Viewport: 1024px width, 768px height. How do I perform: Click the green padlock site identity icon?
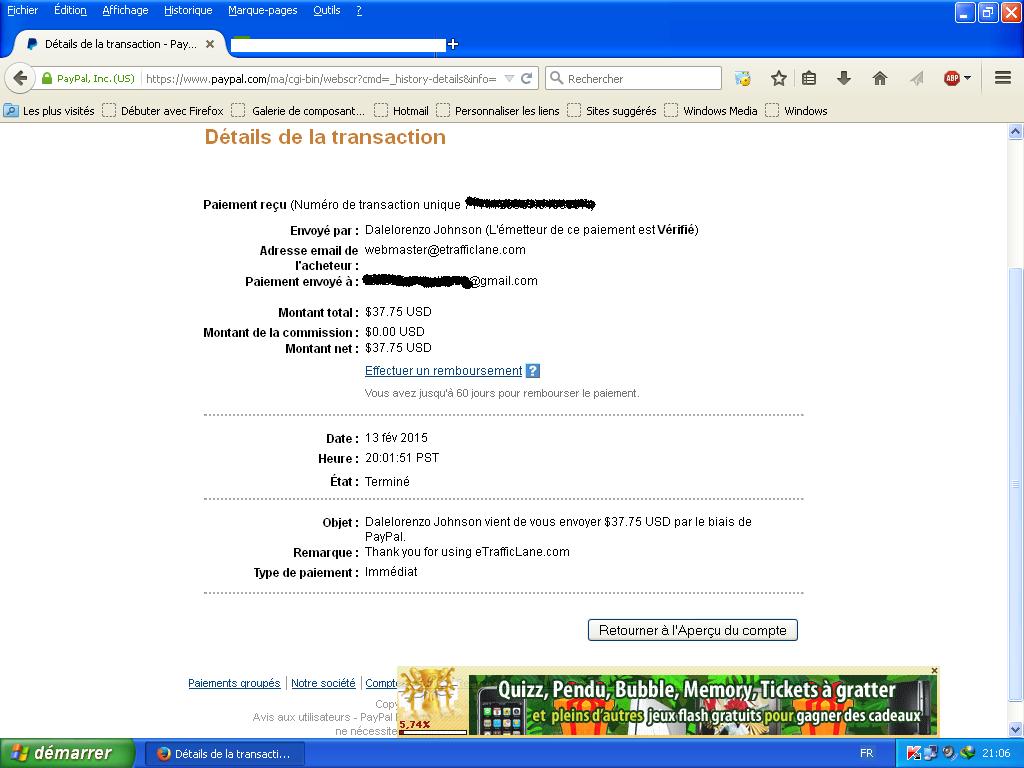pos(46,78)
